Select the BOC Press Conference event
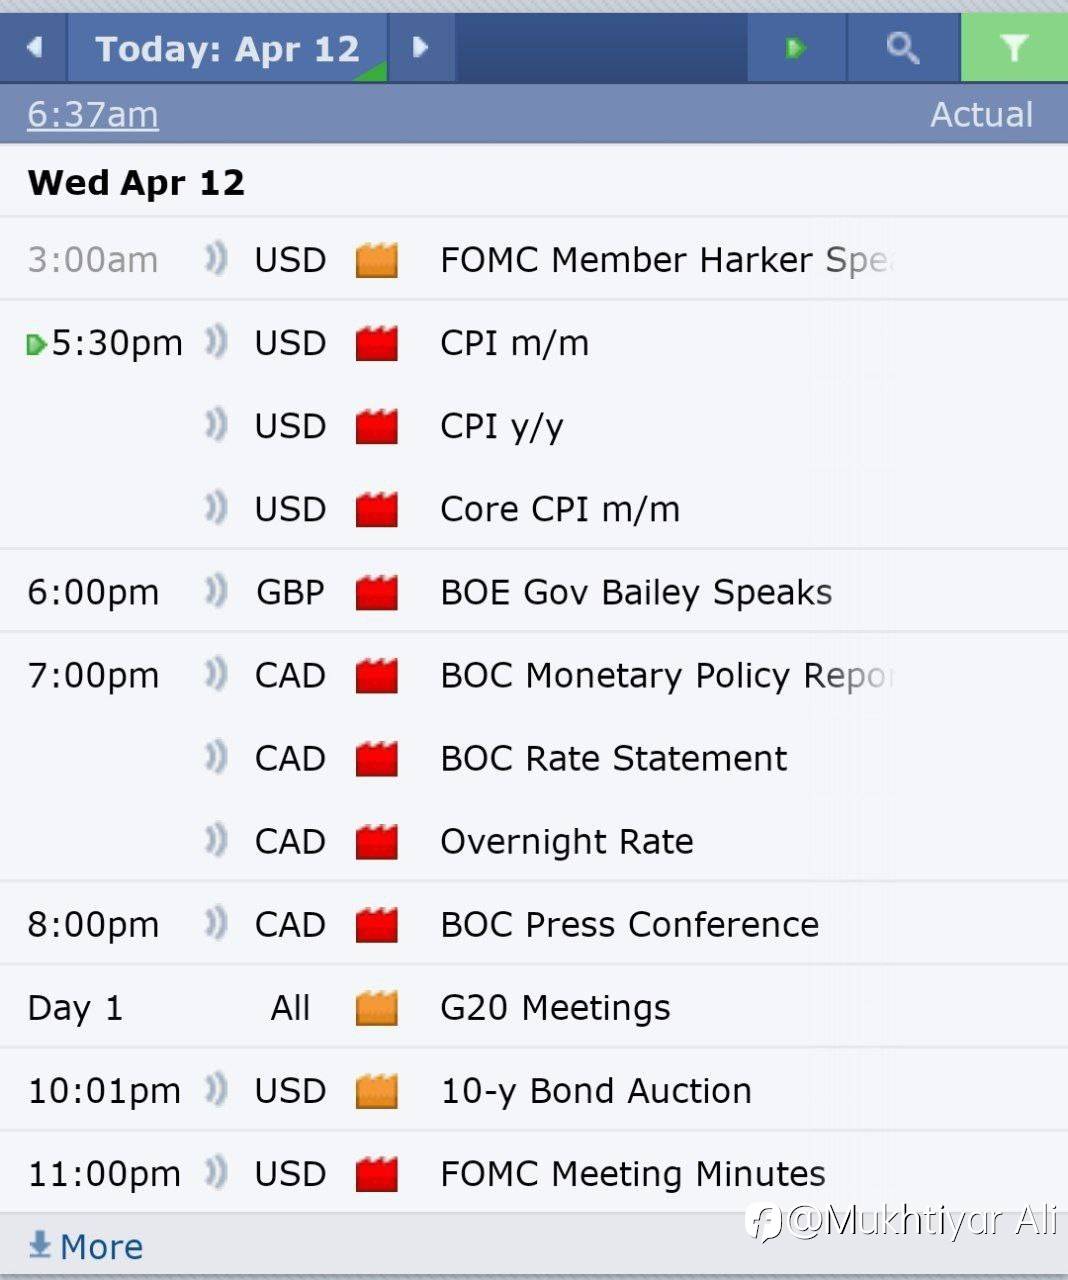Image resolution: width=1068 pixels, height=1280 pixels. (x=629, y=925)
